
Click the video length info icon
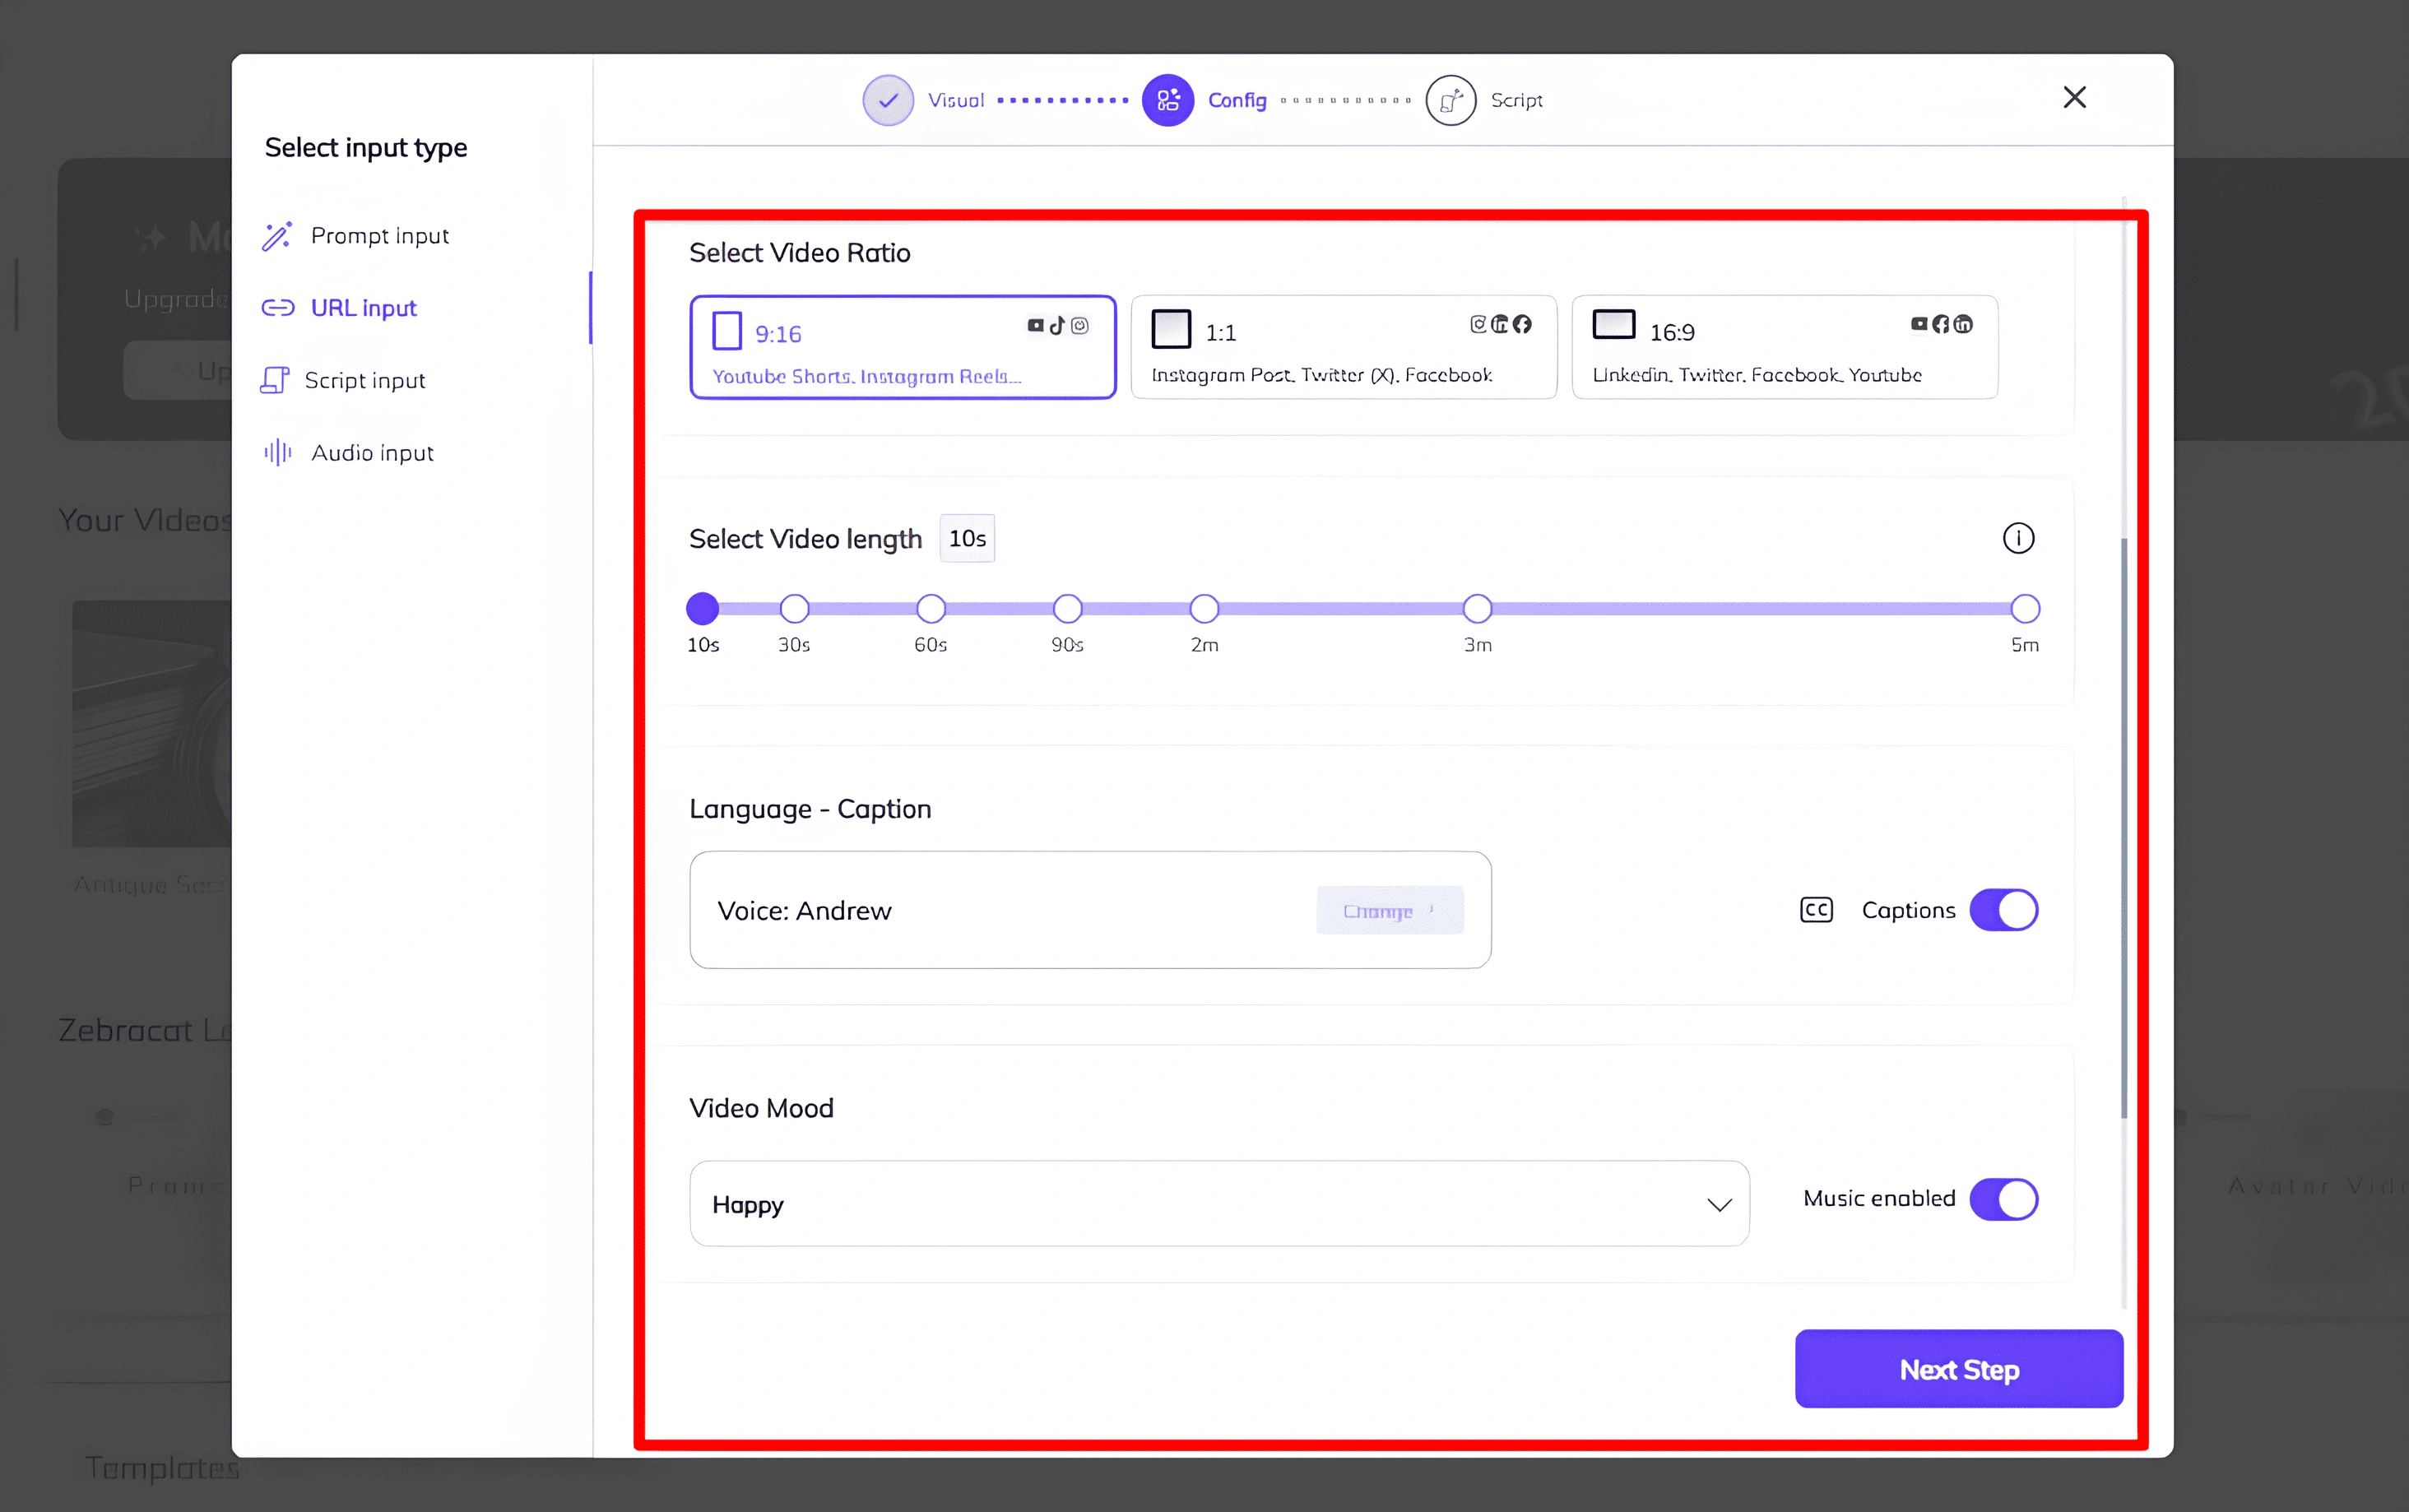(x=2019, y=538)
